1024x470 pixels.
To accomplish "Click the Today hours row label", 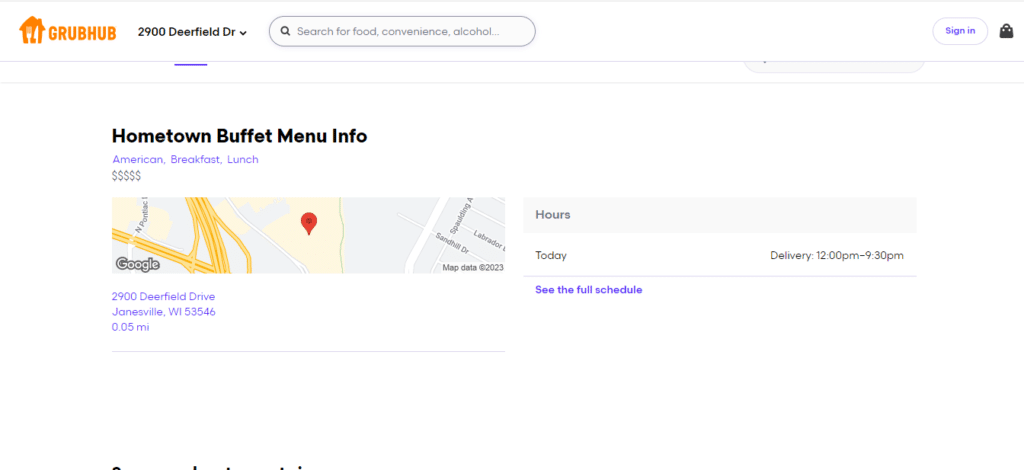I will 551,255.
